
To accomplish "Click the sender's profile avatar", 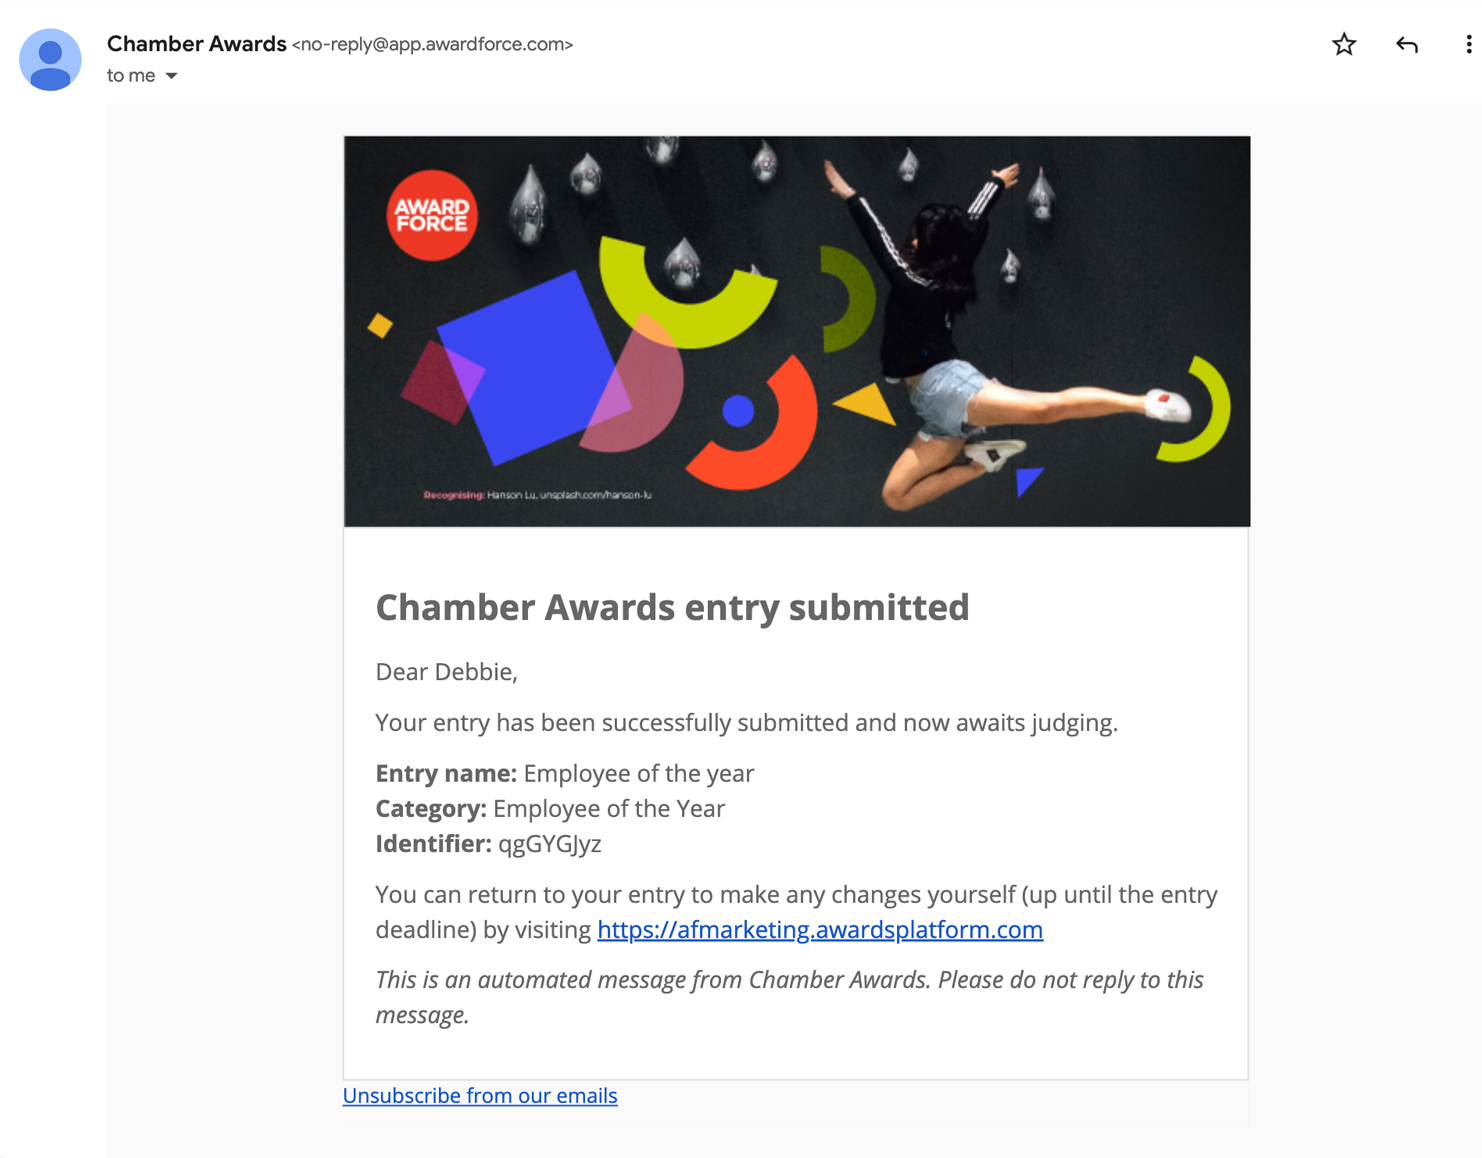I will click(x=50, y=59).
